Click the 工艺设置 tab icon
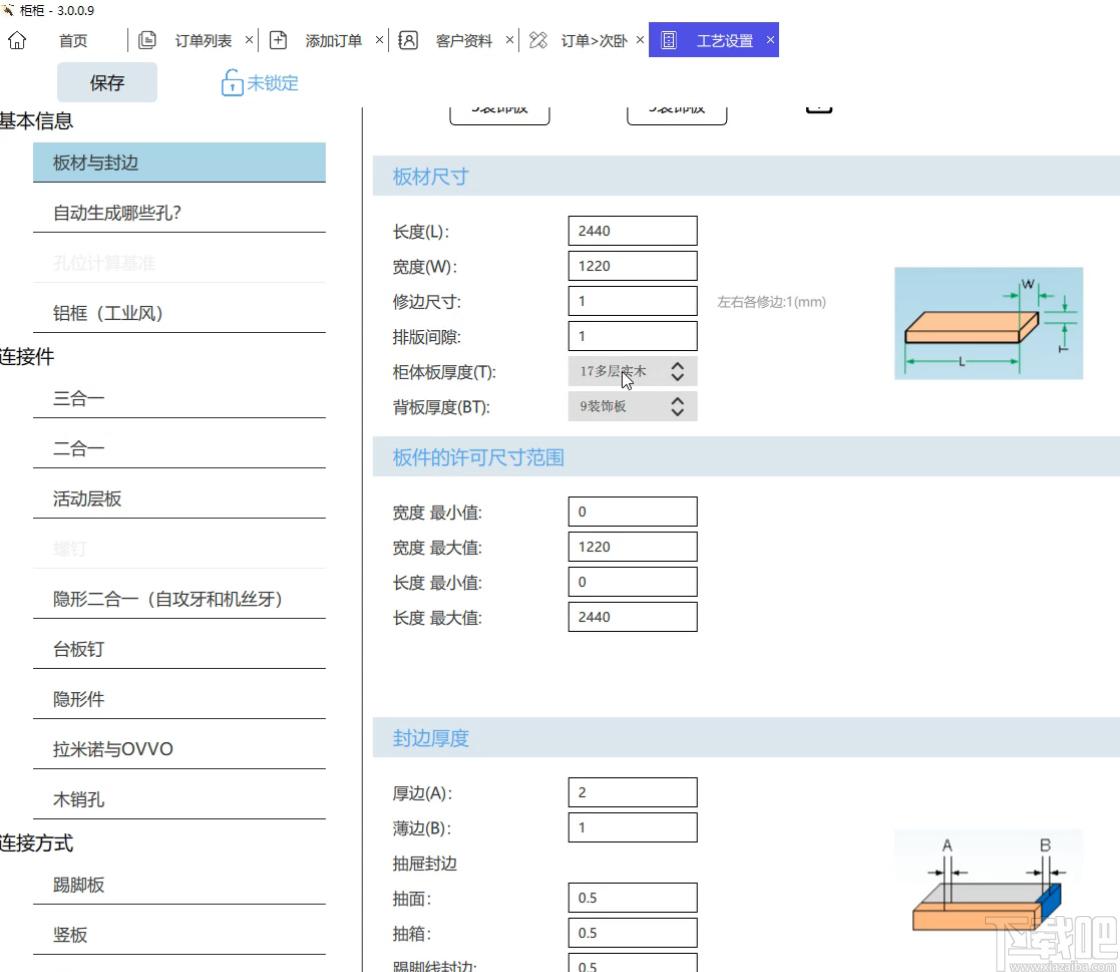 click(669, 40)
